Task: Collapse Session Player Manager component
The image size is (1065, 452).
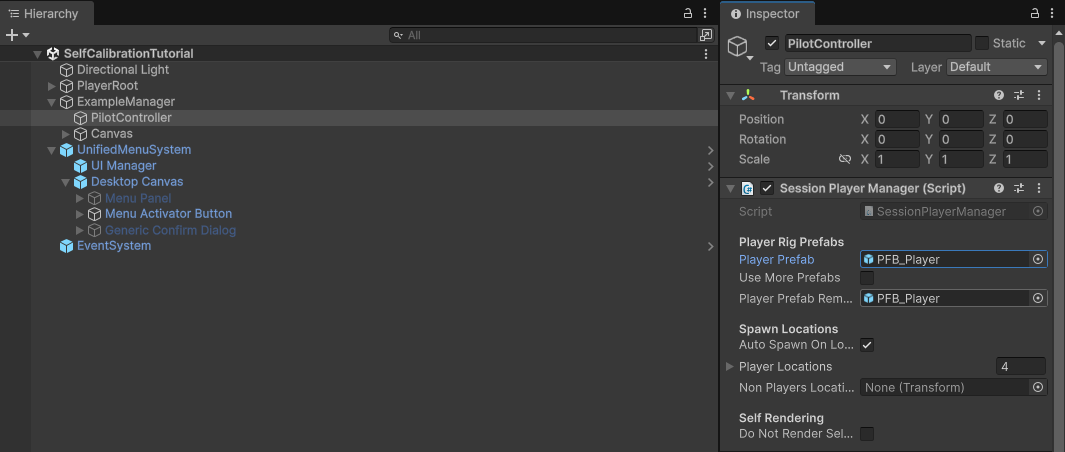Action: (730, 188)
